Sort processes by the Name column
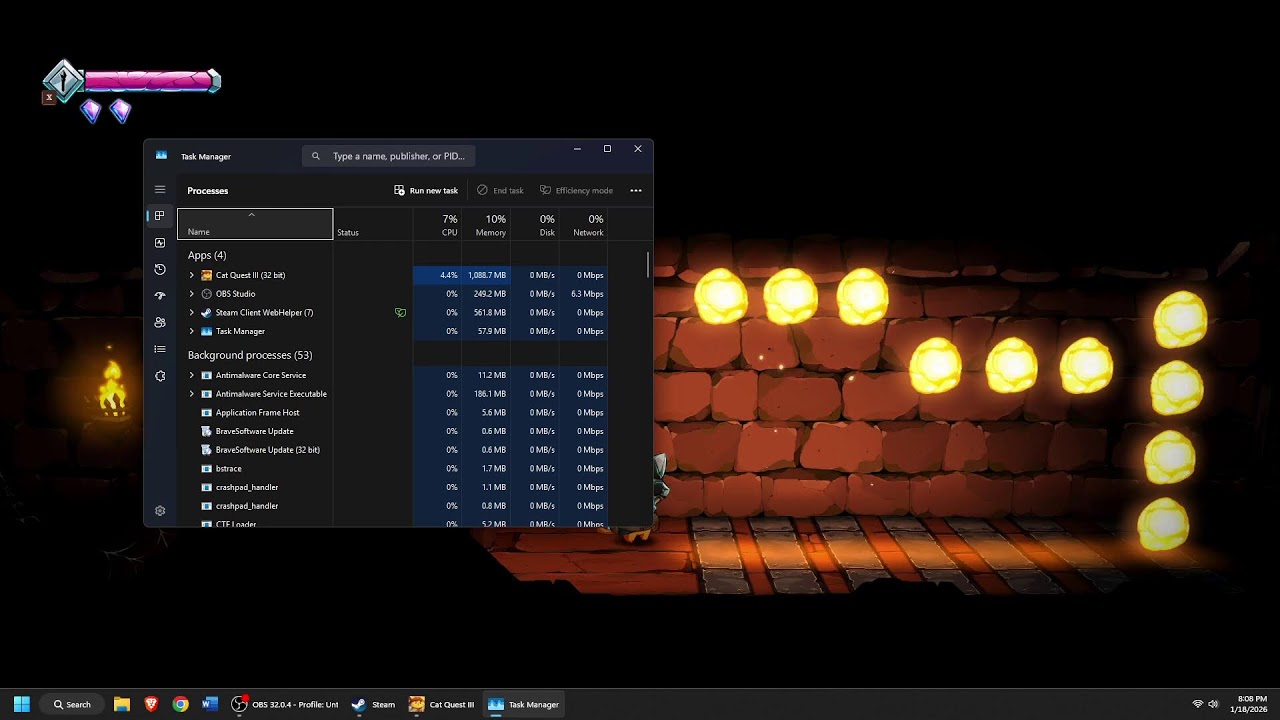This screenshot has height=720, width=1280. [255, 224]
